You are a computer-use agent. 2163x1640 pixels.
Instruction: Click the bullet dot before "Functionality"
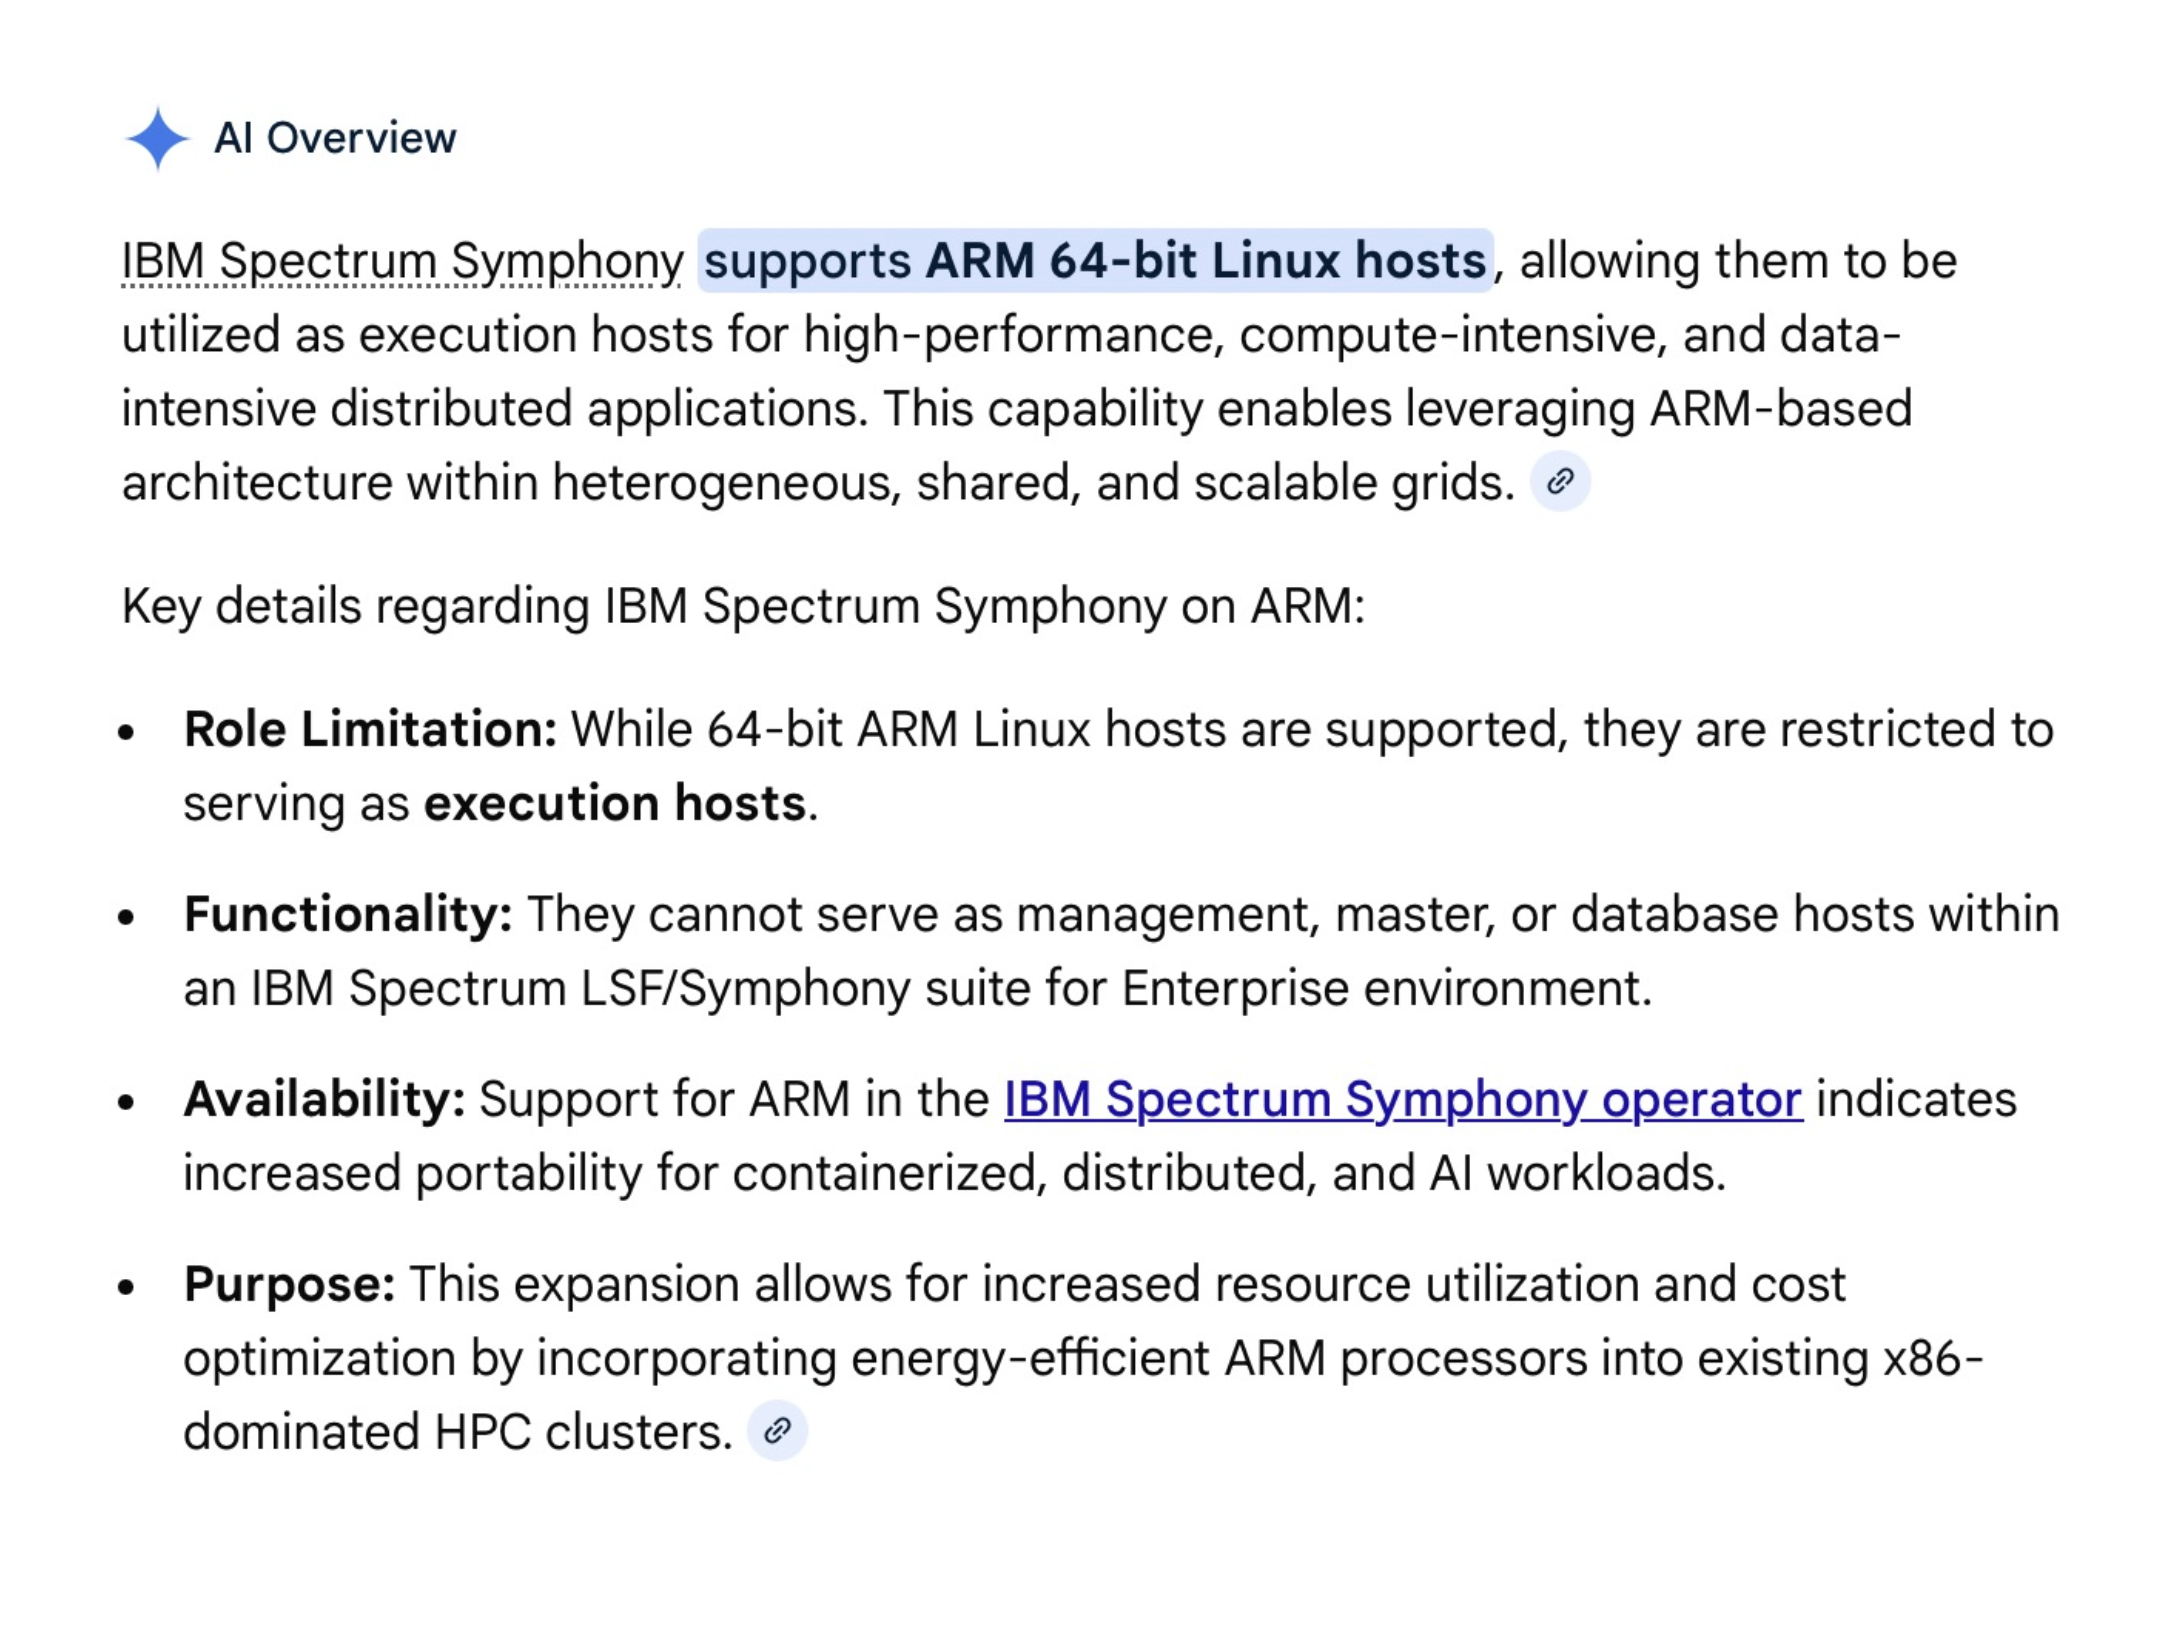126,917
